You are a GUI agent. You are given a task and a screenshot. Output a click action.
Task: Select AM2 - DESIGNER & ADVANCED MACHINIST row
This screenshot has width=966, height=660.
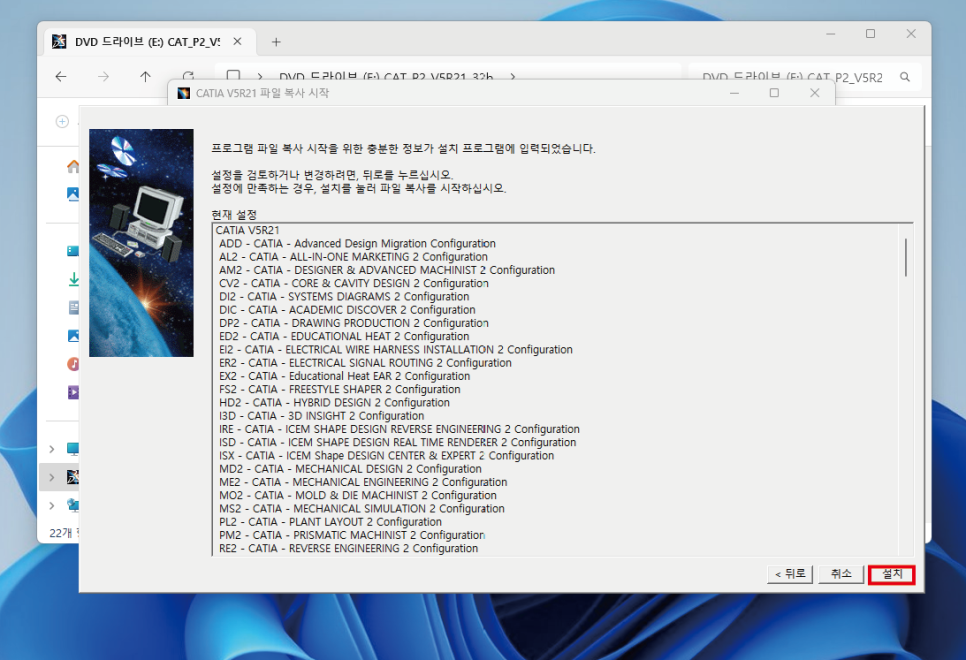[387, 270]
